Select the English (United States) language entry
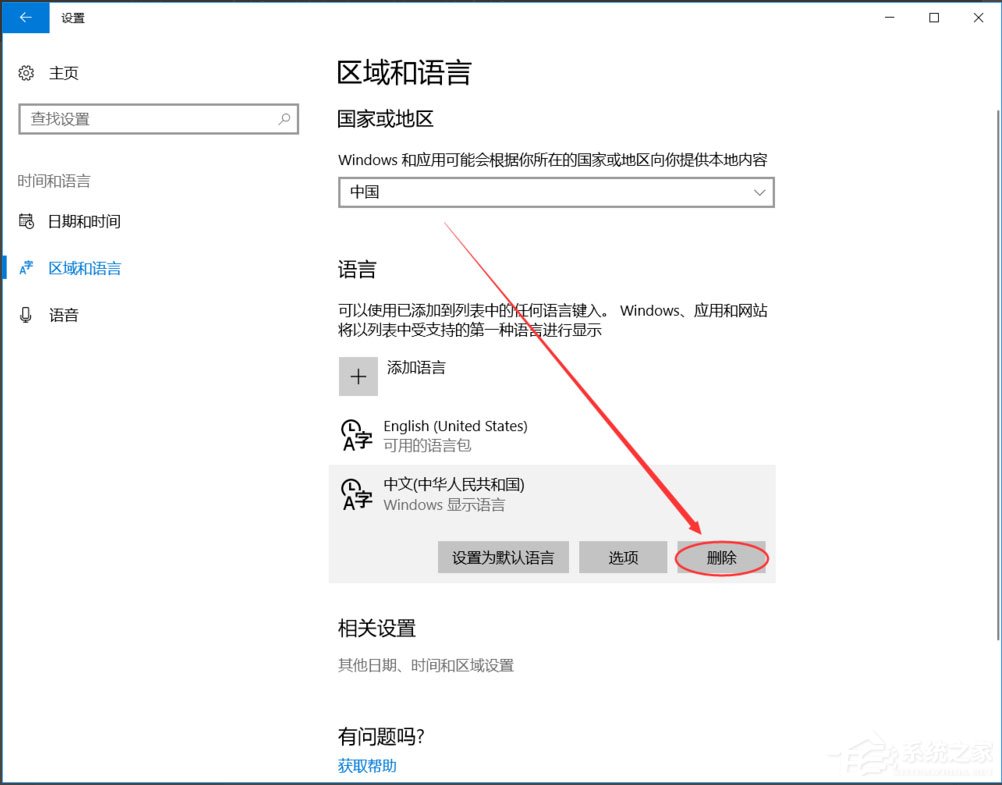1002x785 pixels. (x=455, y=434)
